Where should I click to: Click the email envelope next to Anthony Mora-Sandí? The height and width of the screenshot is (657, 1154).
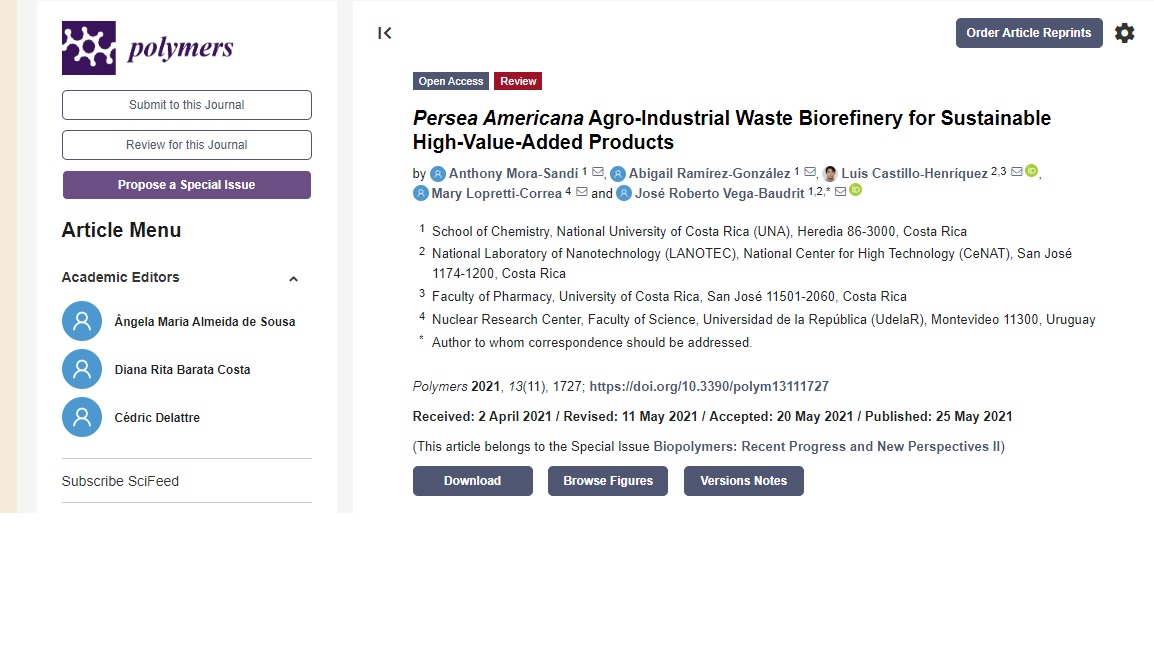(598, 172)
